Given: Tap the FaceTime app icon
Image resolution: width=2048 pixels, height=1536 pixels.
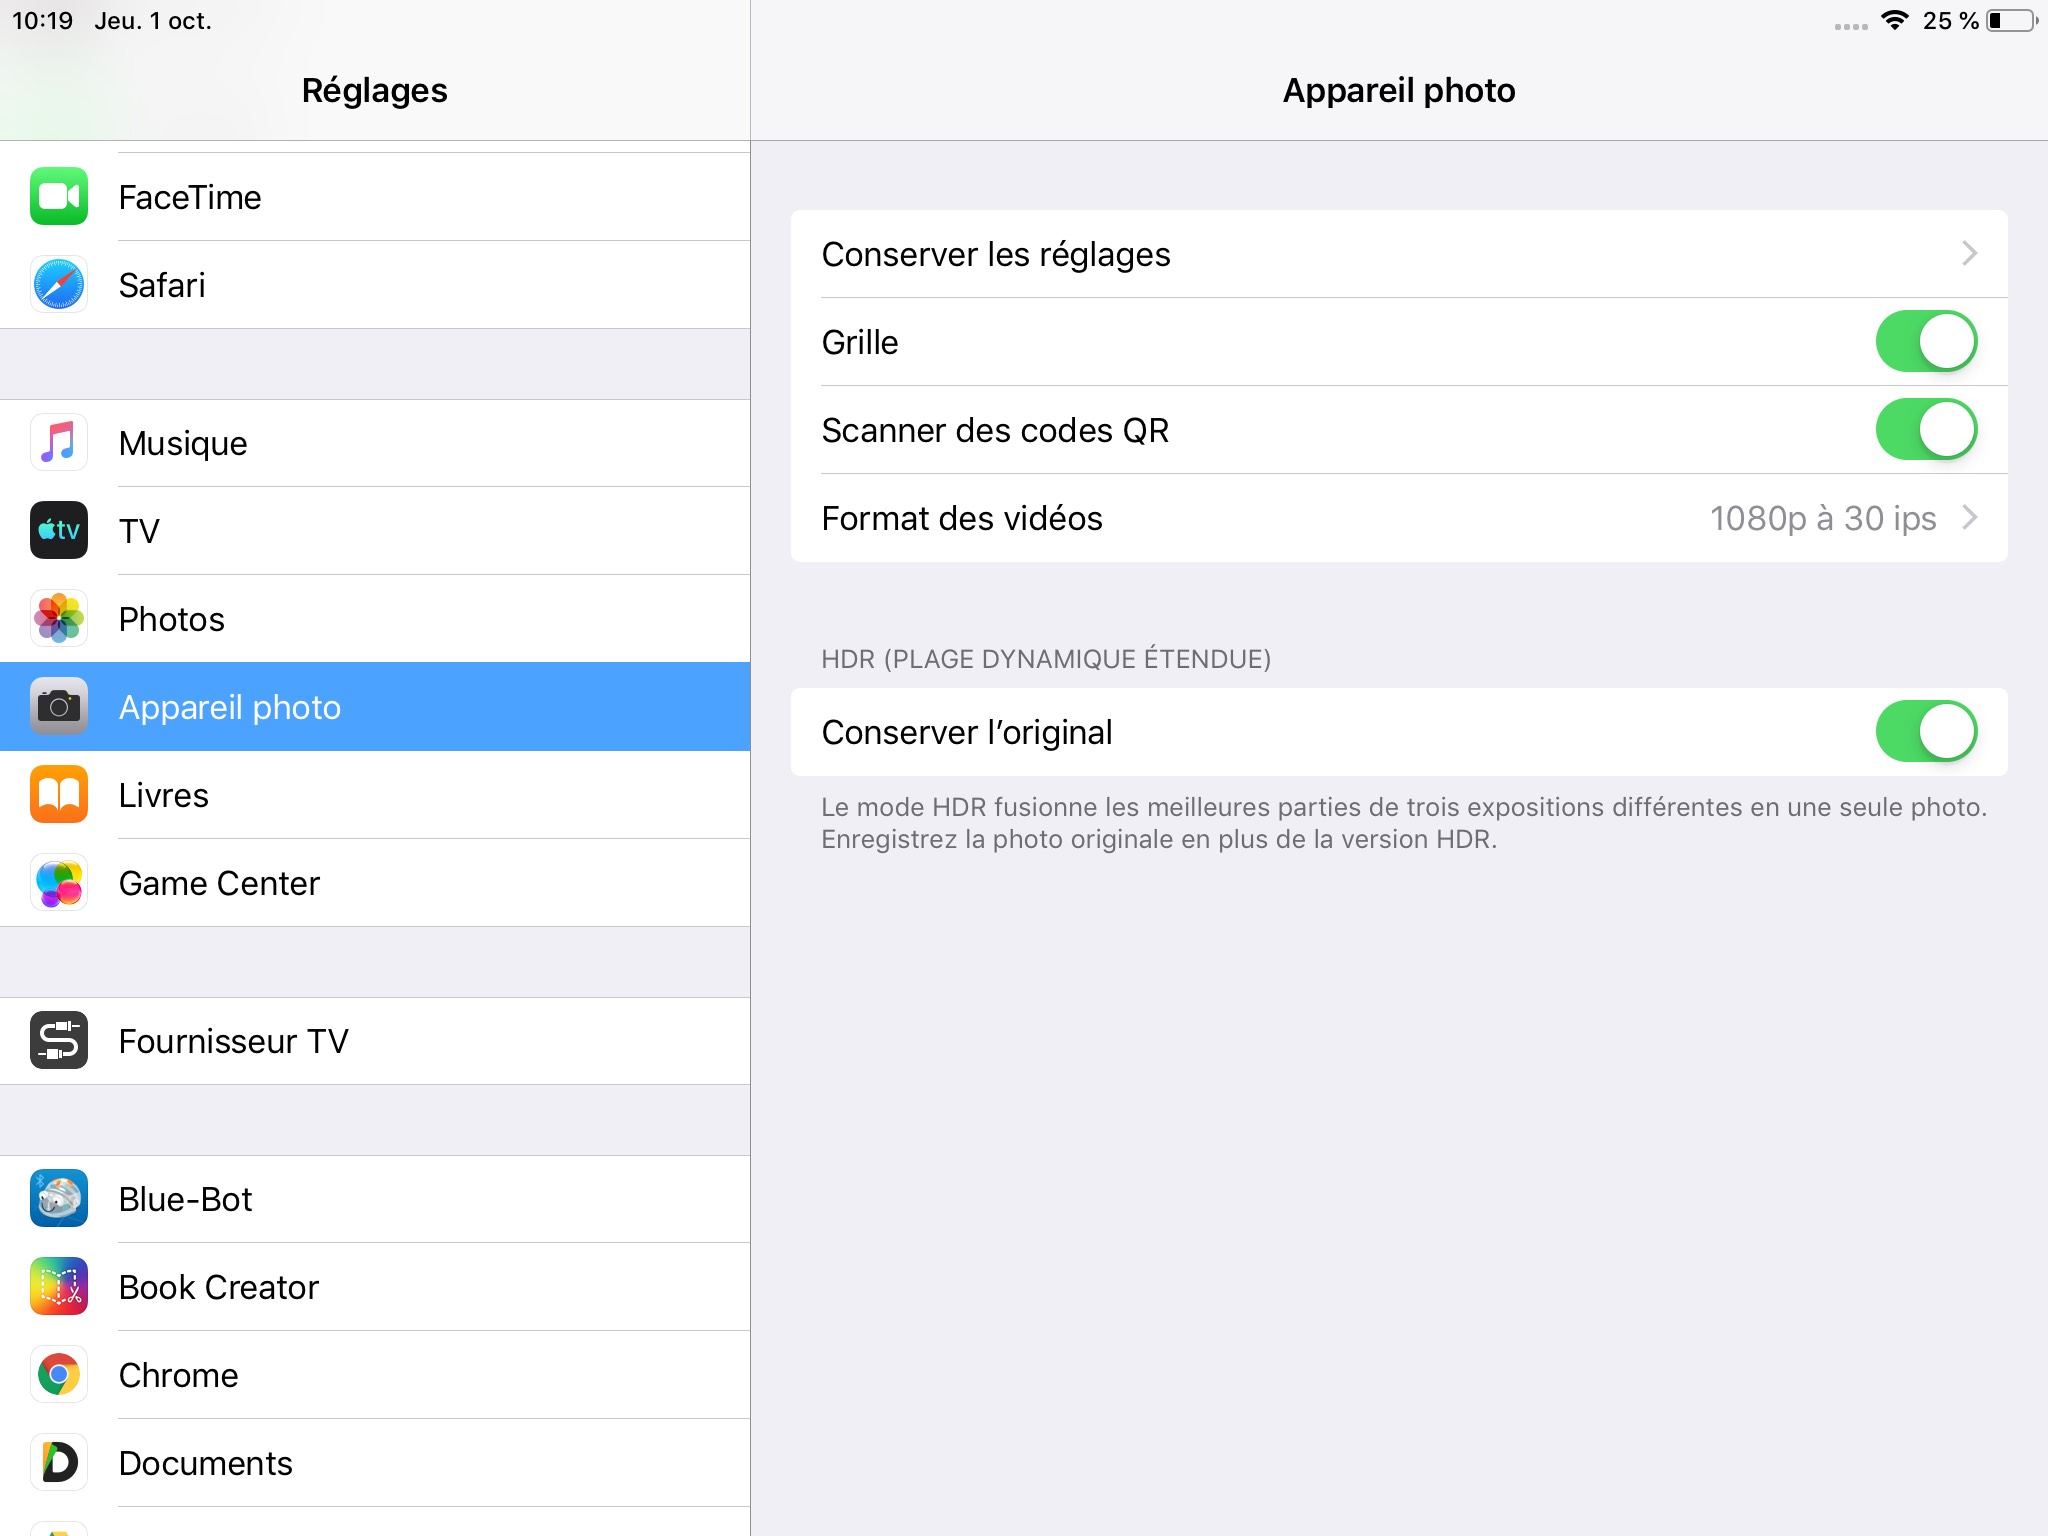Looking at the screenshot, I should click(59, 197).
